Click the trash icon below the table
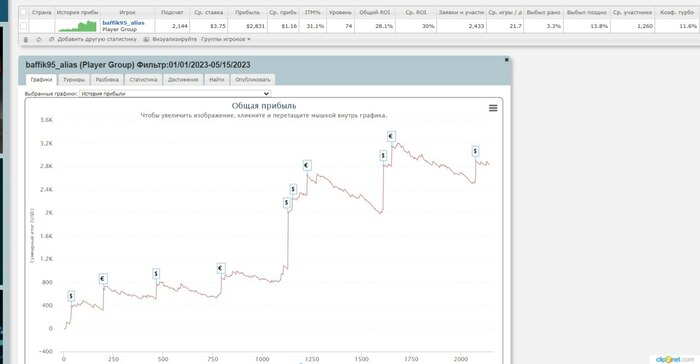Viewport: 700px width, 364px height. (26, 40)
